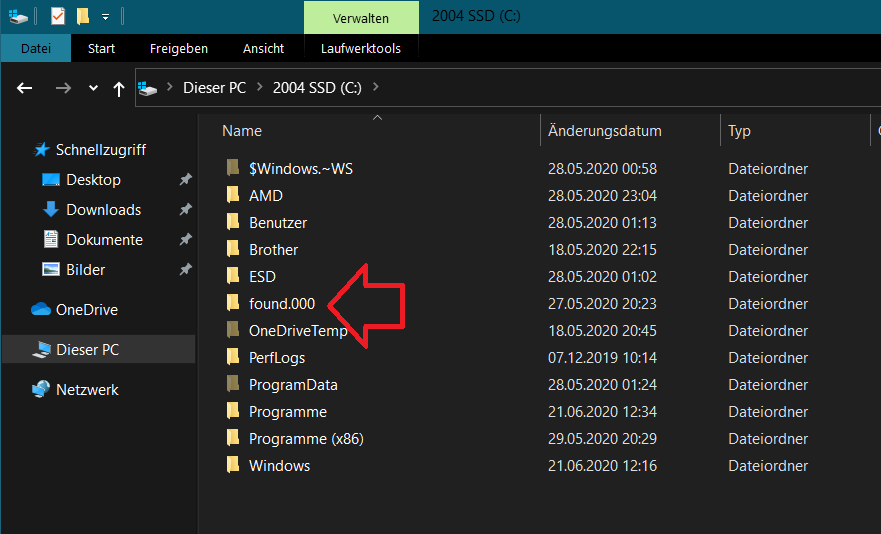The height and width of the screenshot is (534, 881).
Task: Click the found.000 folder icon
Action: tap(233, 302)
